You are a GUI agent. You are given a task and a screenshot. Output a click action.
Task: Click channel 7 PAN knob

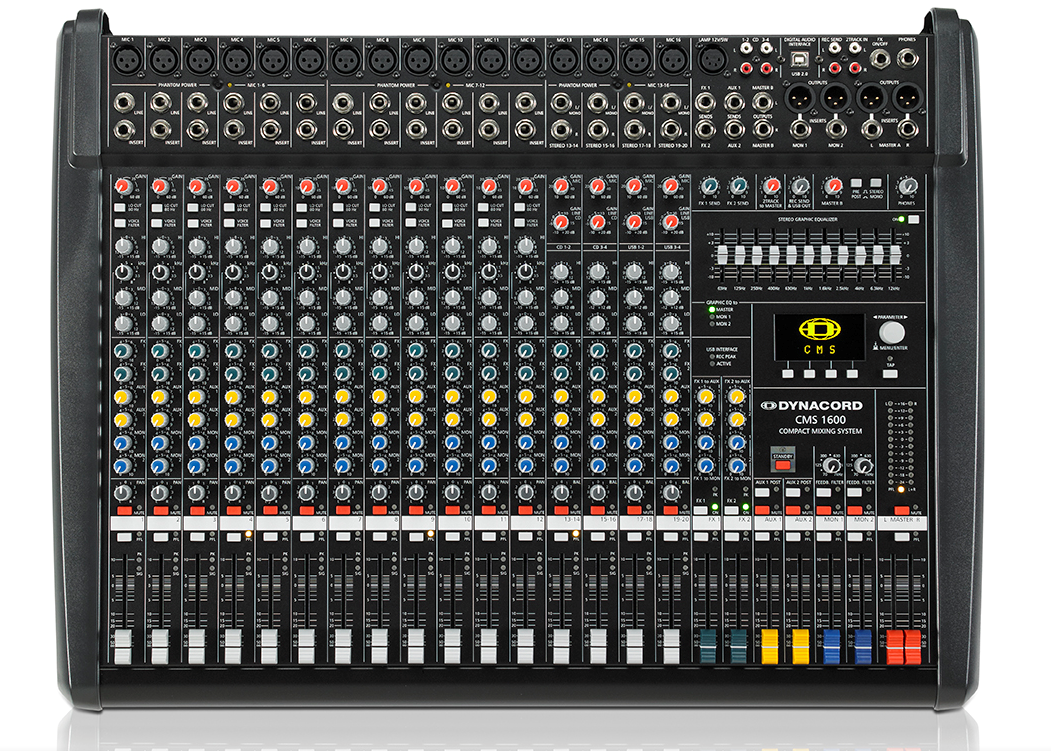coord(343,493)
